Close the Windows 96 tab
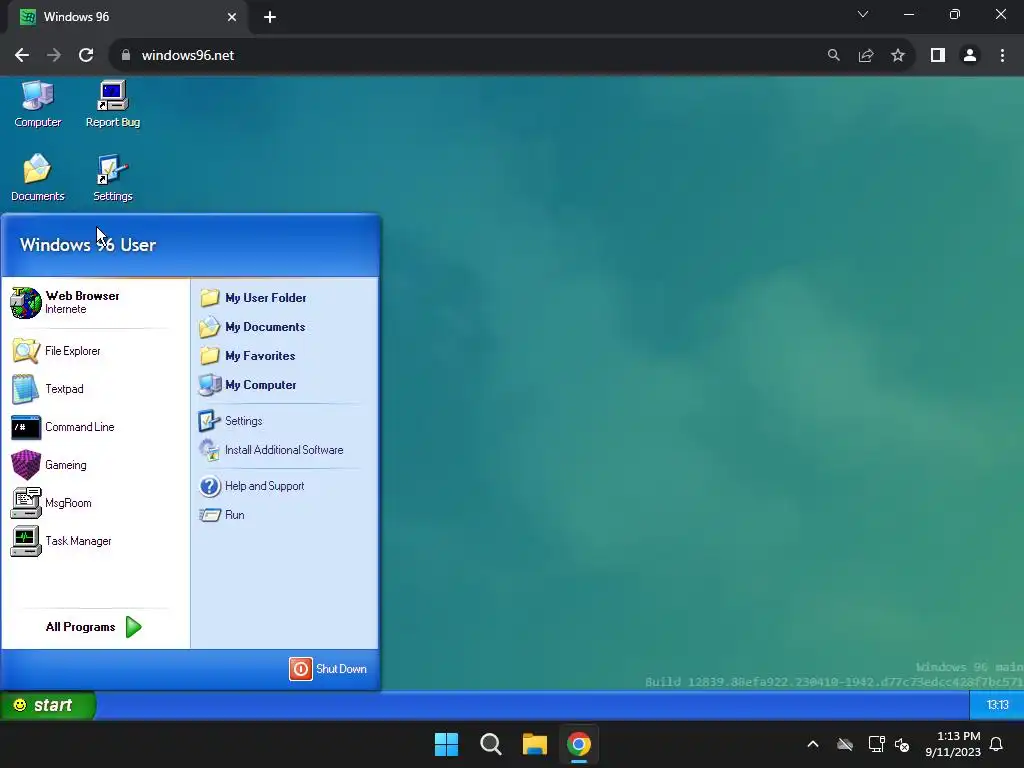1024x768 pixels. coord(232,17)
